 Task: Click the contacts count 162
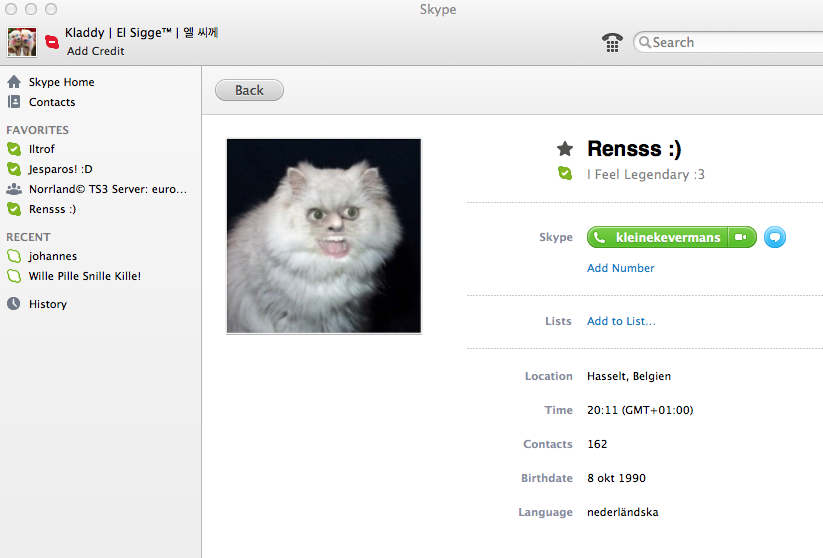[597, 444]
